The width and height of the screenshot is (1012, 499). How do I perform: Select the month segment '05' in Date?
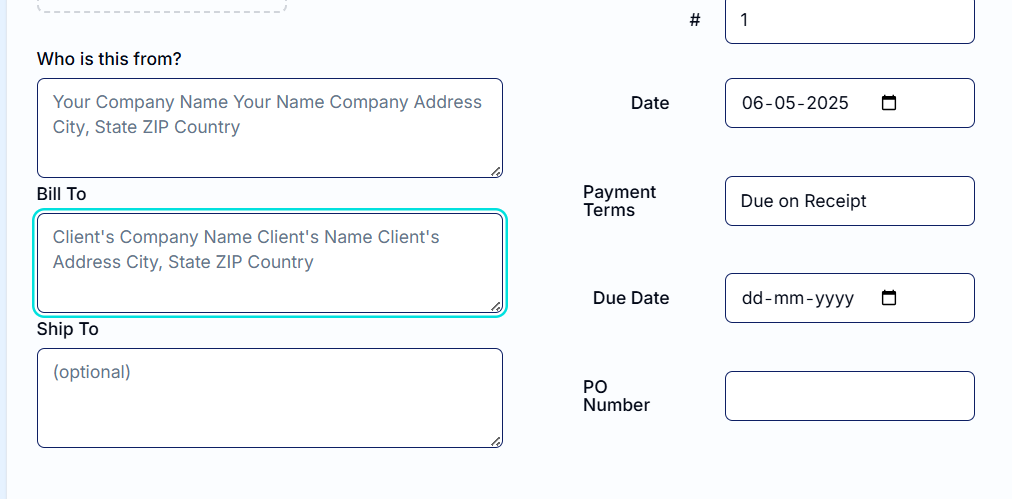click(x=785, y=103)
